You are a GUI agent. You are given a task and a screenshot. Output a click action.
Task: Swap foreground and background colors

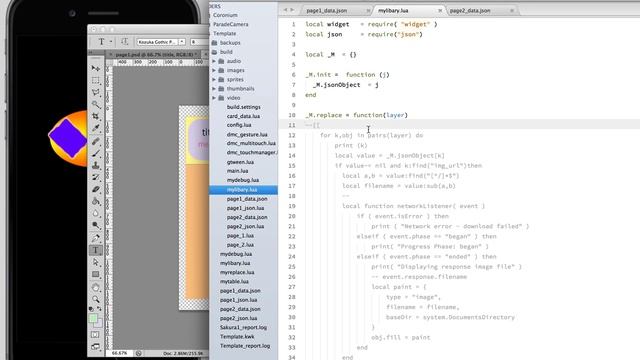[x=99, y=309]
